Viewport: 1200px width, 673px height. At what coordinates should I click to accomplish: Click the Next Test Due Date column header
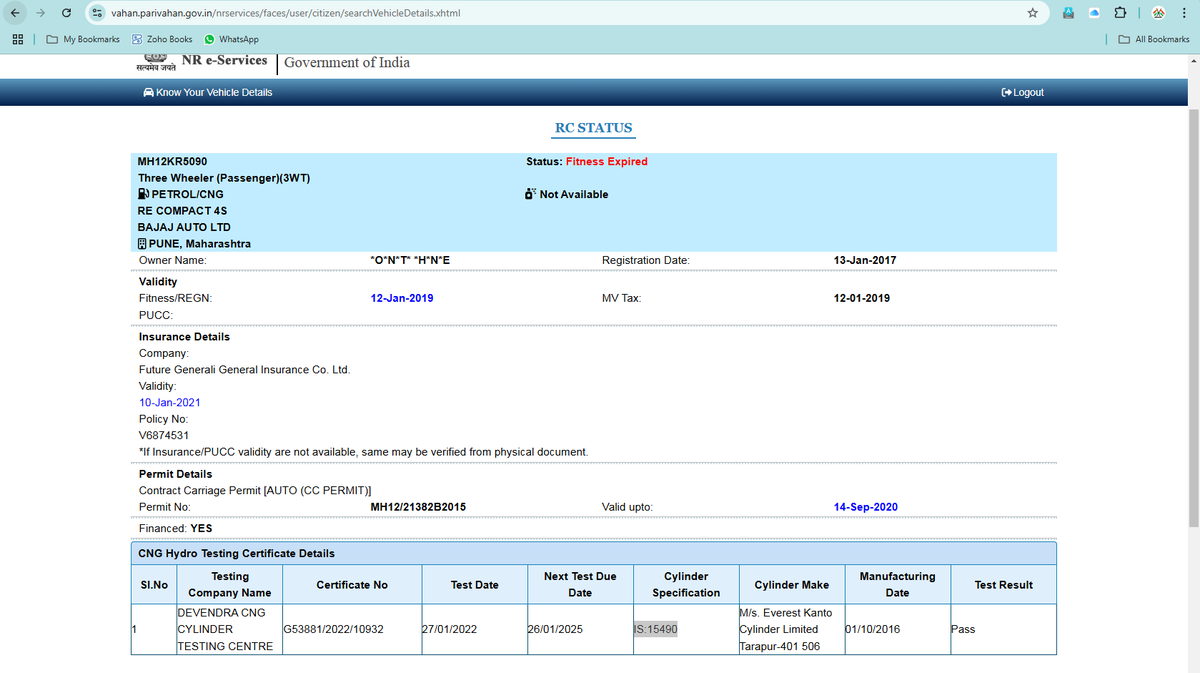[580, 585]
